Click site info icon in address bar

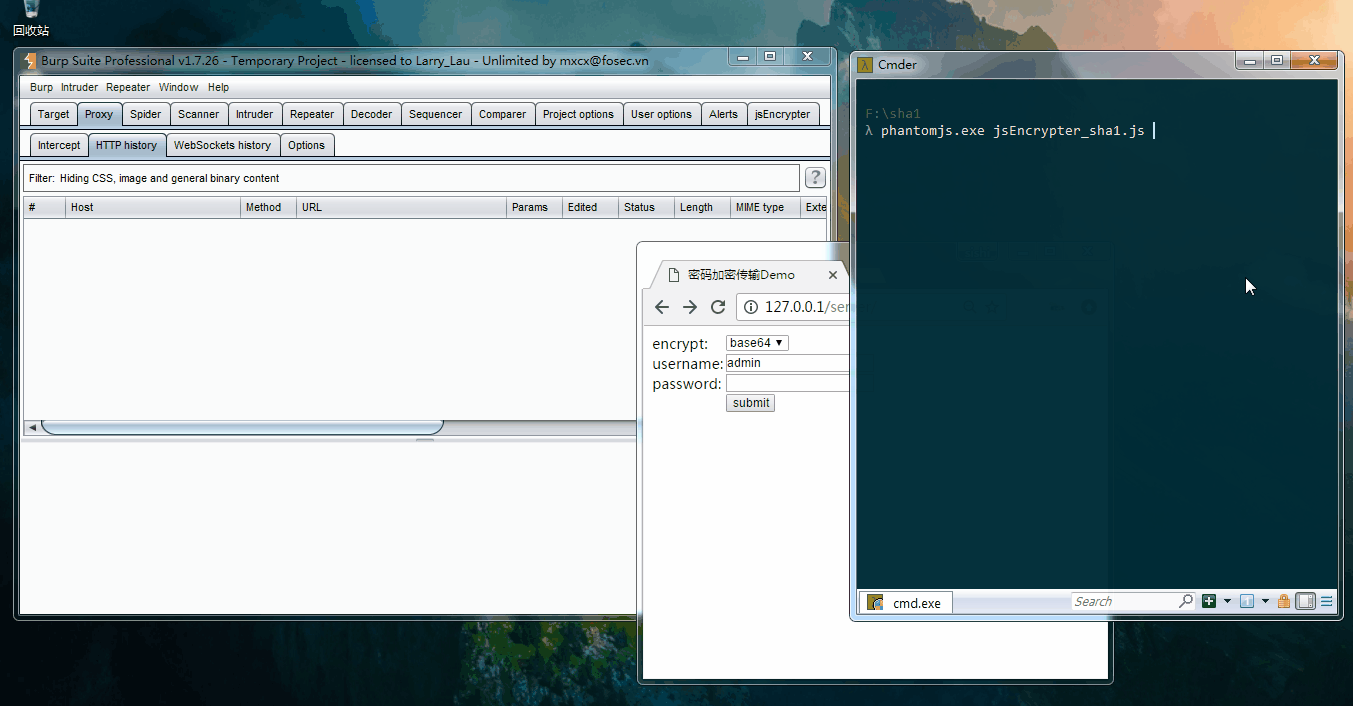pyautogui.click(x=751, y=307)
